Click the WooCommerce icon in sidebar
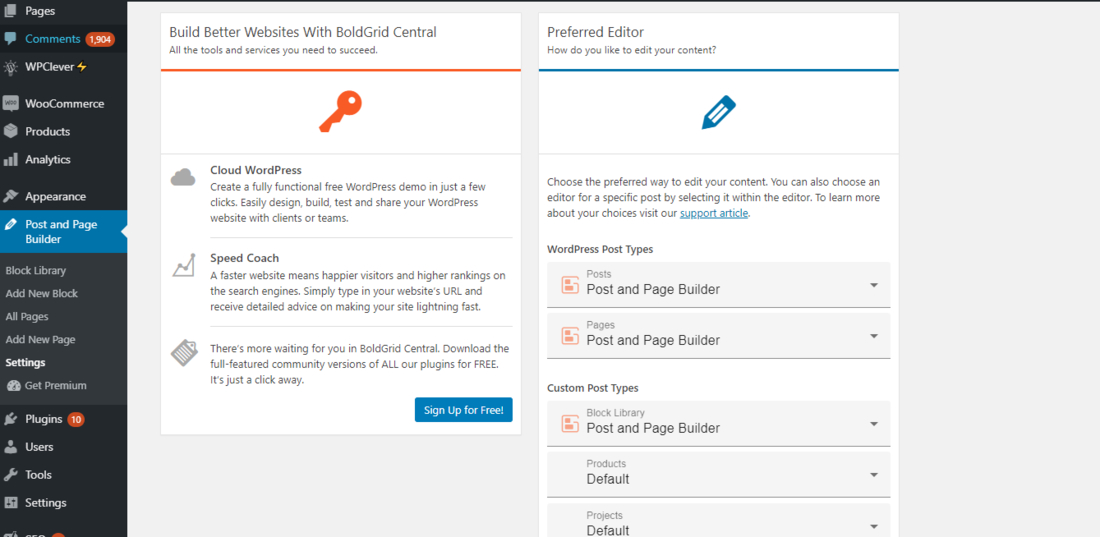The image size is (1100, 537). coord(11,103)
